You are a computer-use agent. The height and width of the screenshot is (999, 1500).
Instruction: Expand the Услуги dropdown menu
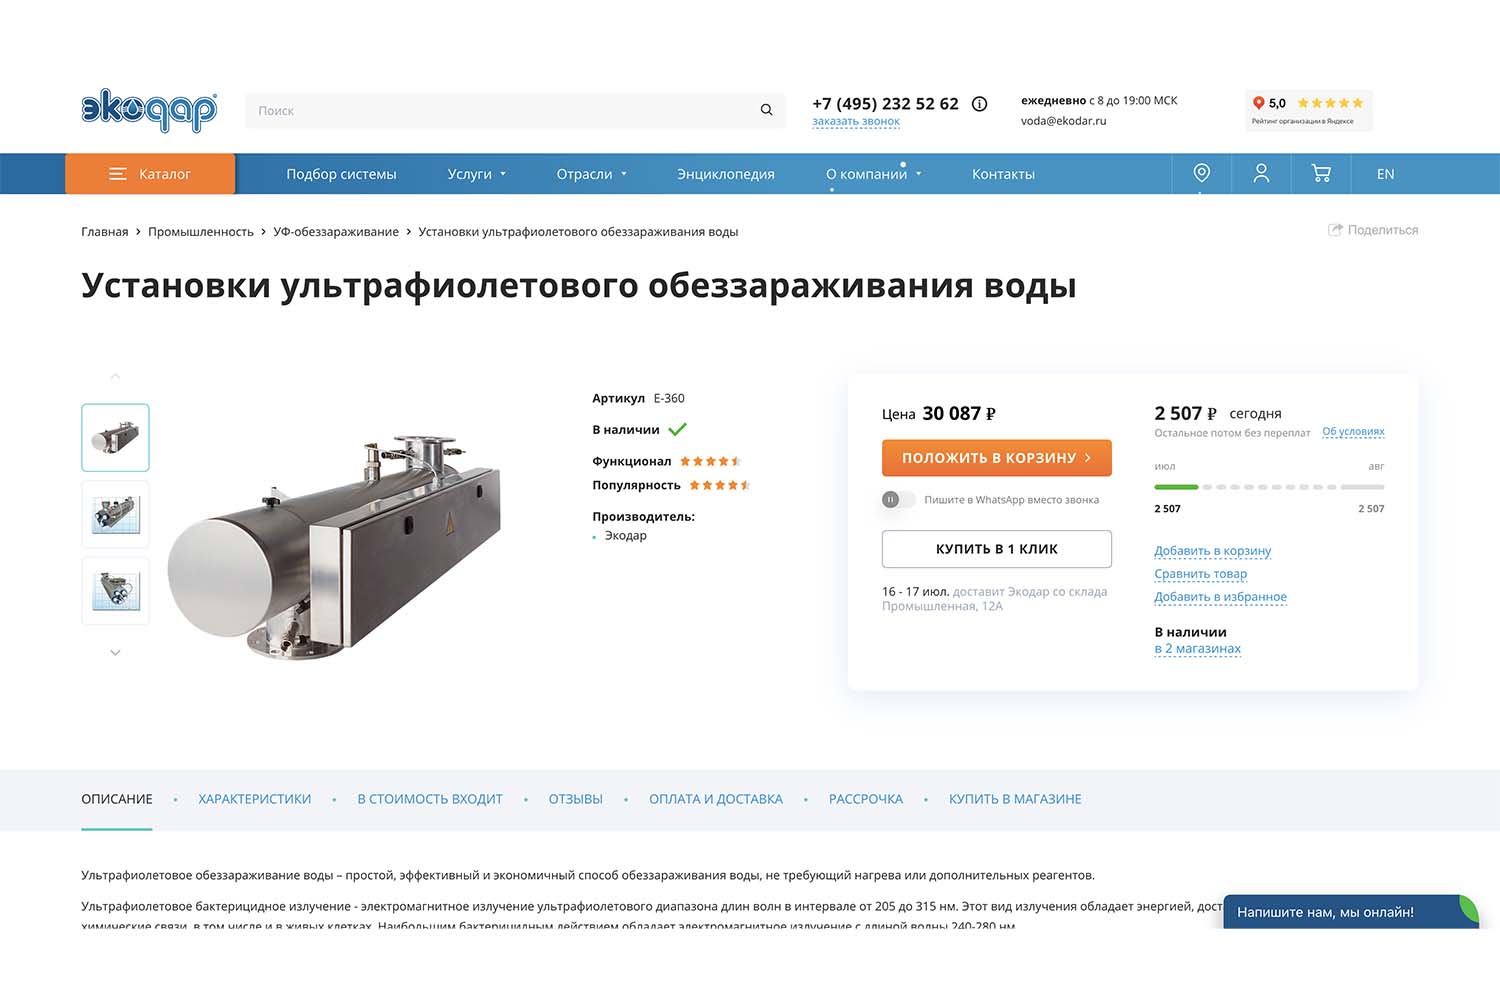tap(477, 174)
